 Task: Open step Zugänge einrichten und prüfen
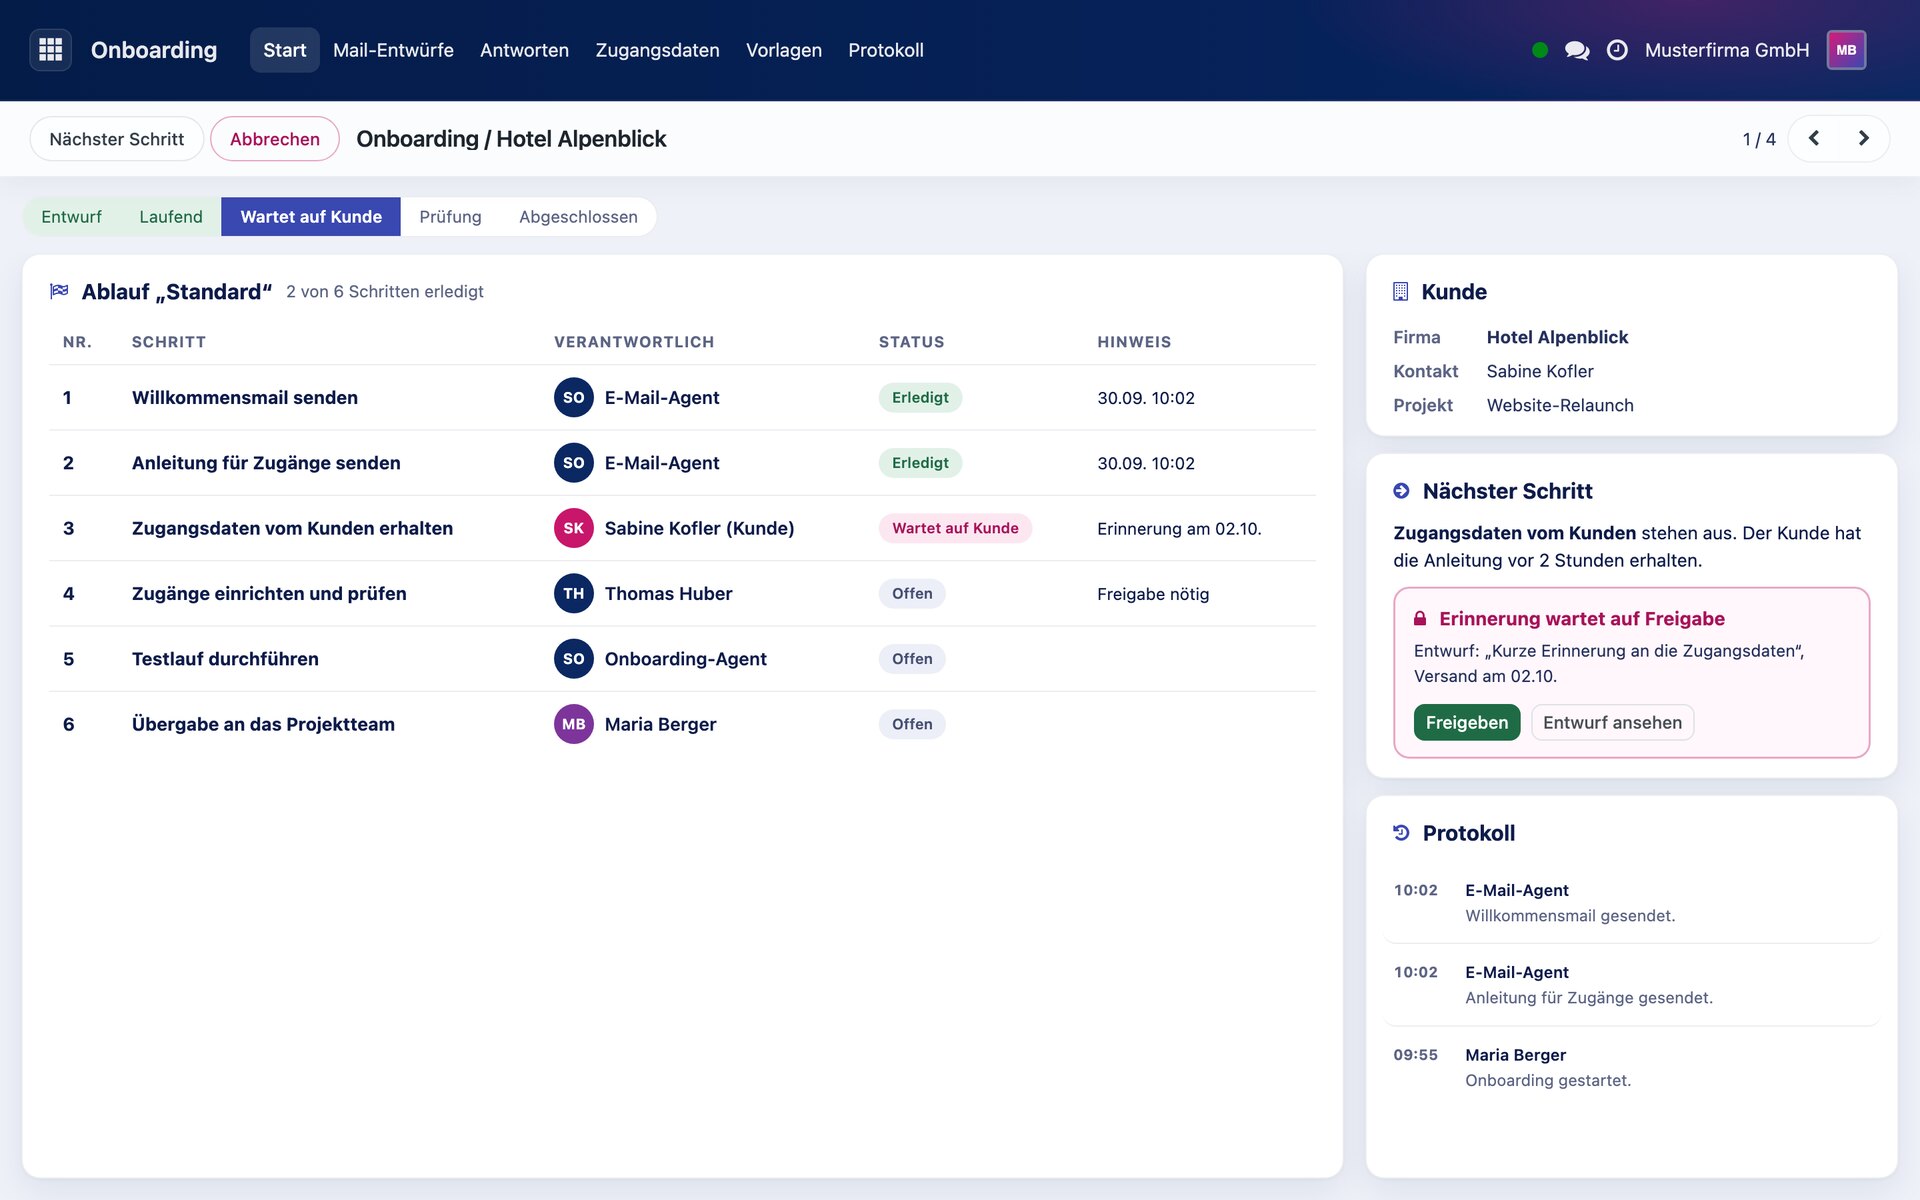[x=269, y=594]
